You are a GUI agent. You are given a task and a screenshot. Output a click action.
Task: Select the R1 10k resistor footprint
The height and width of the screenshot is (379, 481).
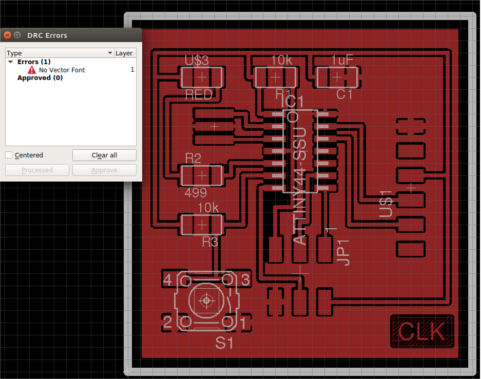[x=275, y=77]
